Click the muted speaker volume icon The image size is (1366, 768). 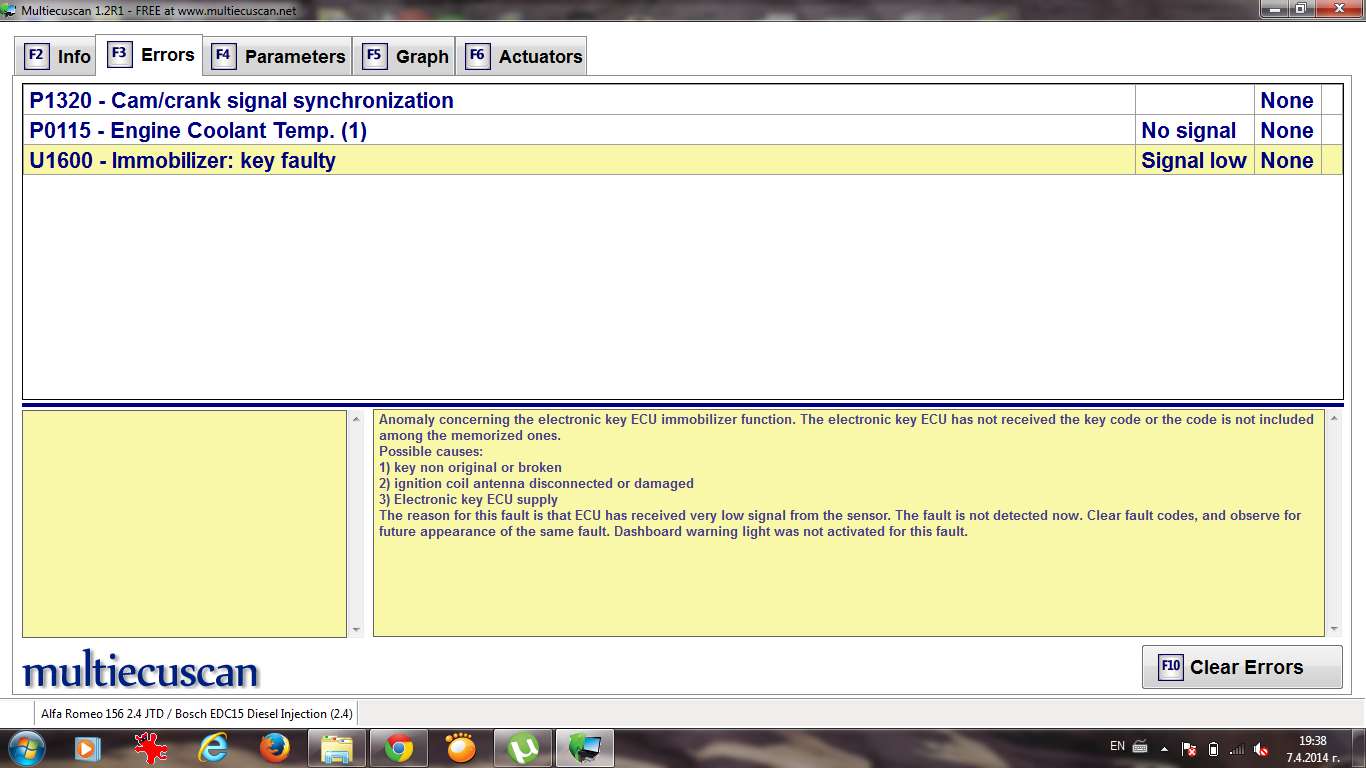(x=1261, y=749)
